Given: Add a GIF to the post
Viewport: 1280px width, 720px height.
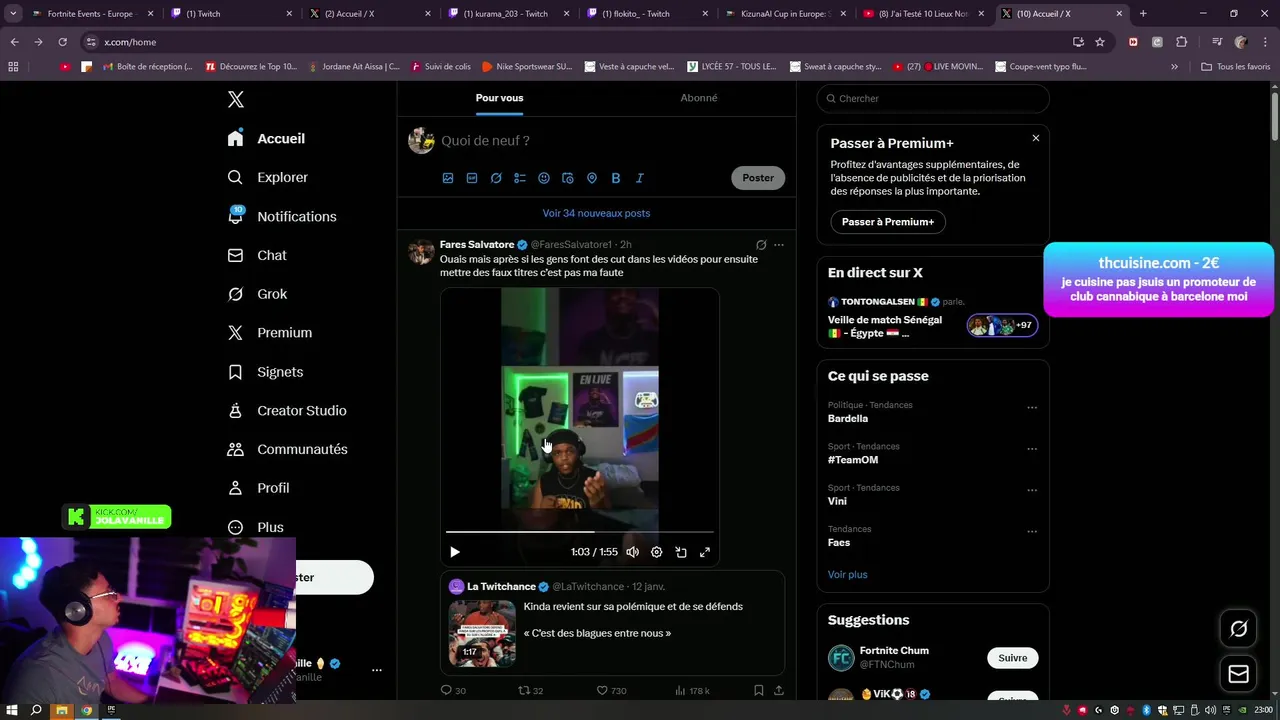Looking at the screenshot, I should coord(472,178).
